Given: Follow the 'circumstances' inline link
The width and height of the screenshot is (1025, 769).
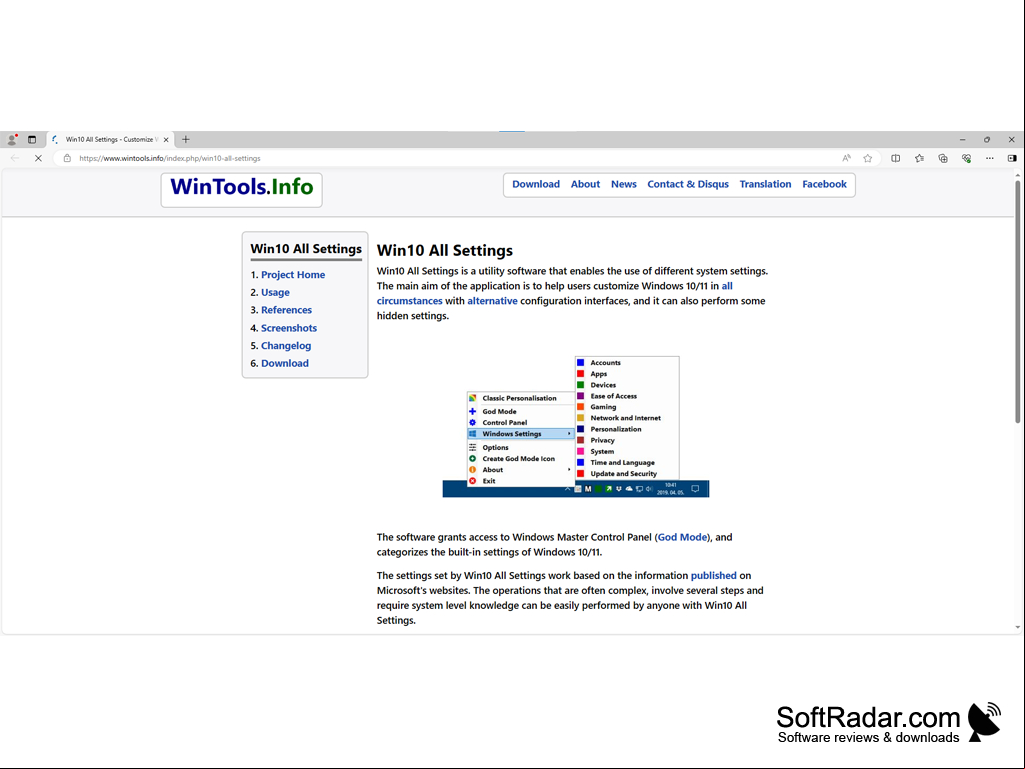Looking at the screenshot, I should (x=409, y=301).
